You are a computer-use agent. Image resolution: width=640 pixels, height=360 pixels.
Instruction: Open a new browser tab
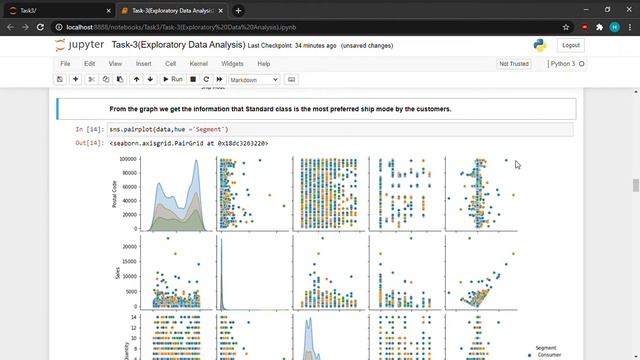tap(238, 11)
